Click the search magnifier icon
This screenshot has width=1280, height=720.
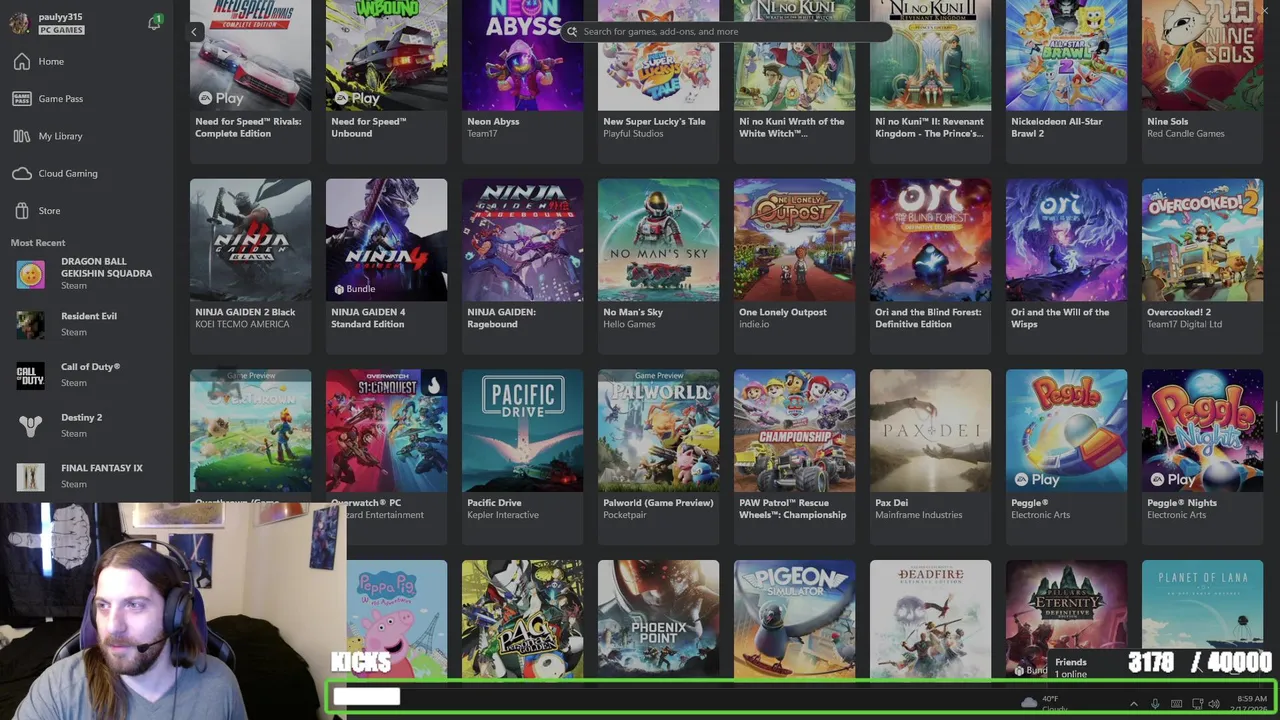[x=572, y=32]
